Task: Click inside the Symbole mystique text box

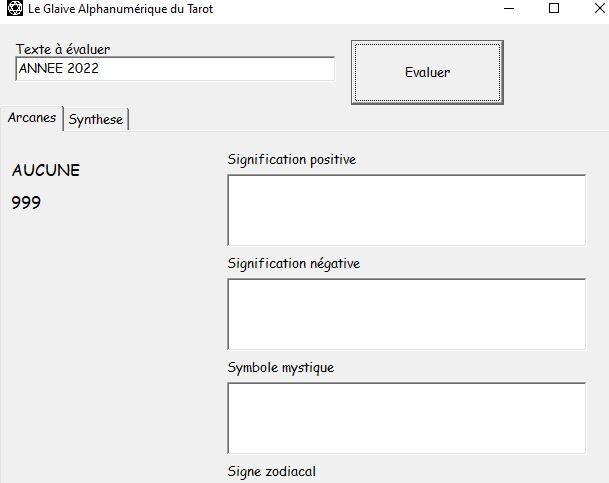Action: [406, 418]
